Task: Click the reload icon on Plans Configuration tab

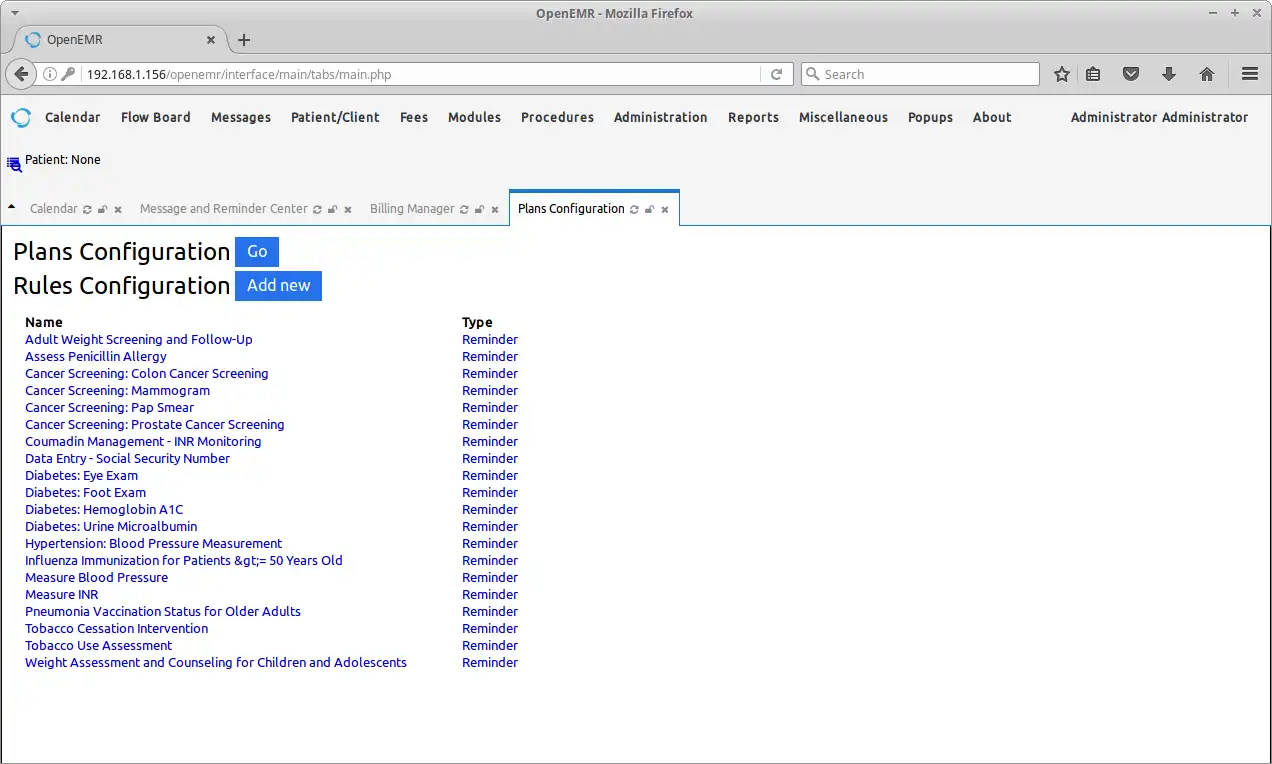Action: tap(633, 209)
